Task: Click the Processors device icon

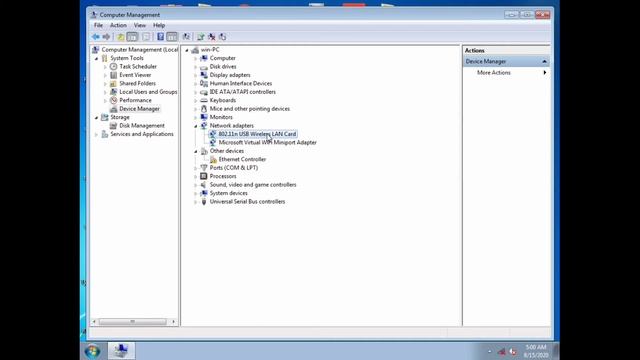Action: click(204, 176)
